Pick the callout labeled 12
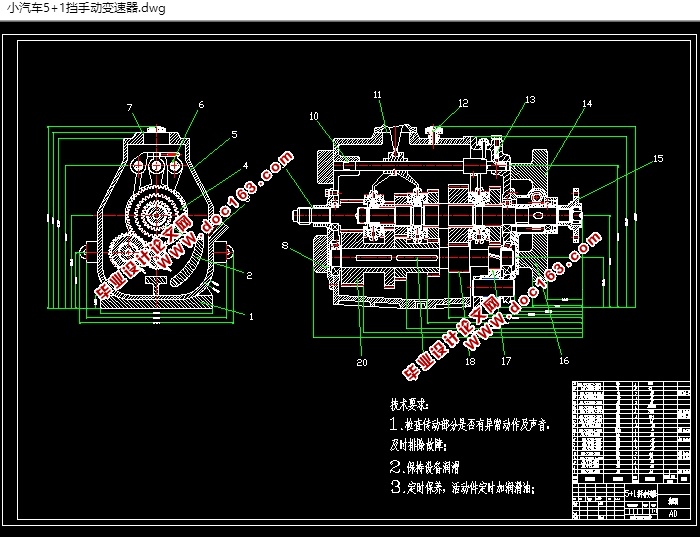The height and width of the screenshot is (537, 700). coord(463,103)
